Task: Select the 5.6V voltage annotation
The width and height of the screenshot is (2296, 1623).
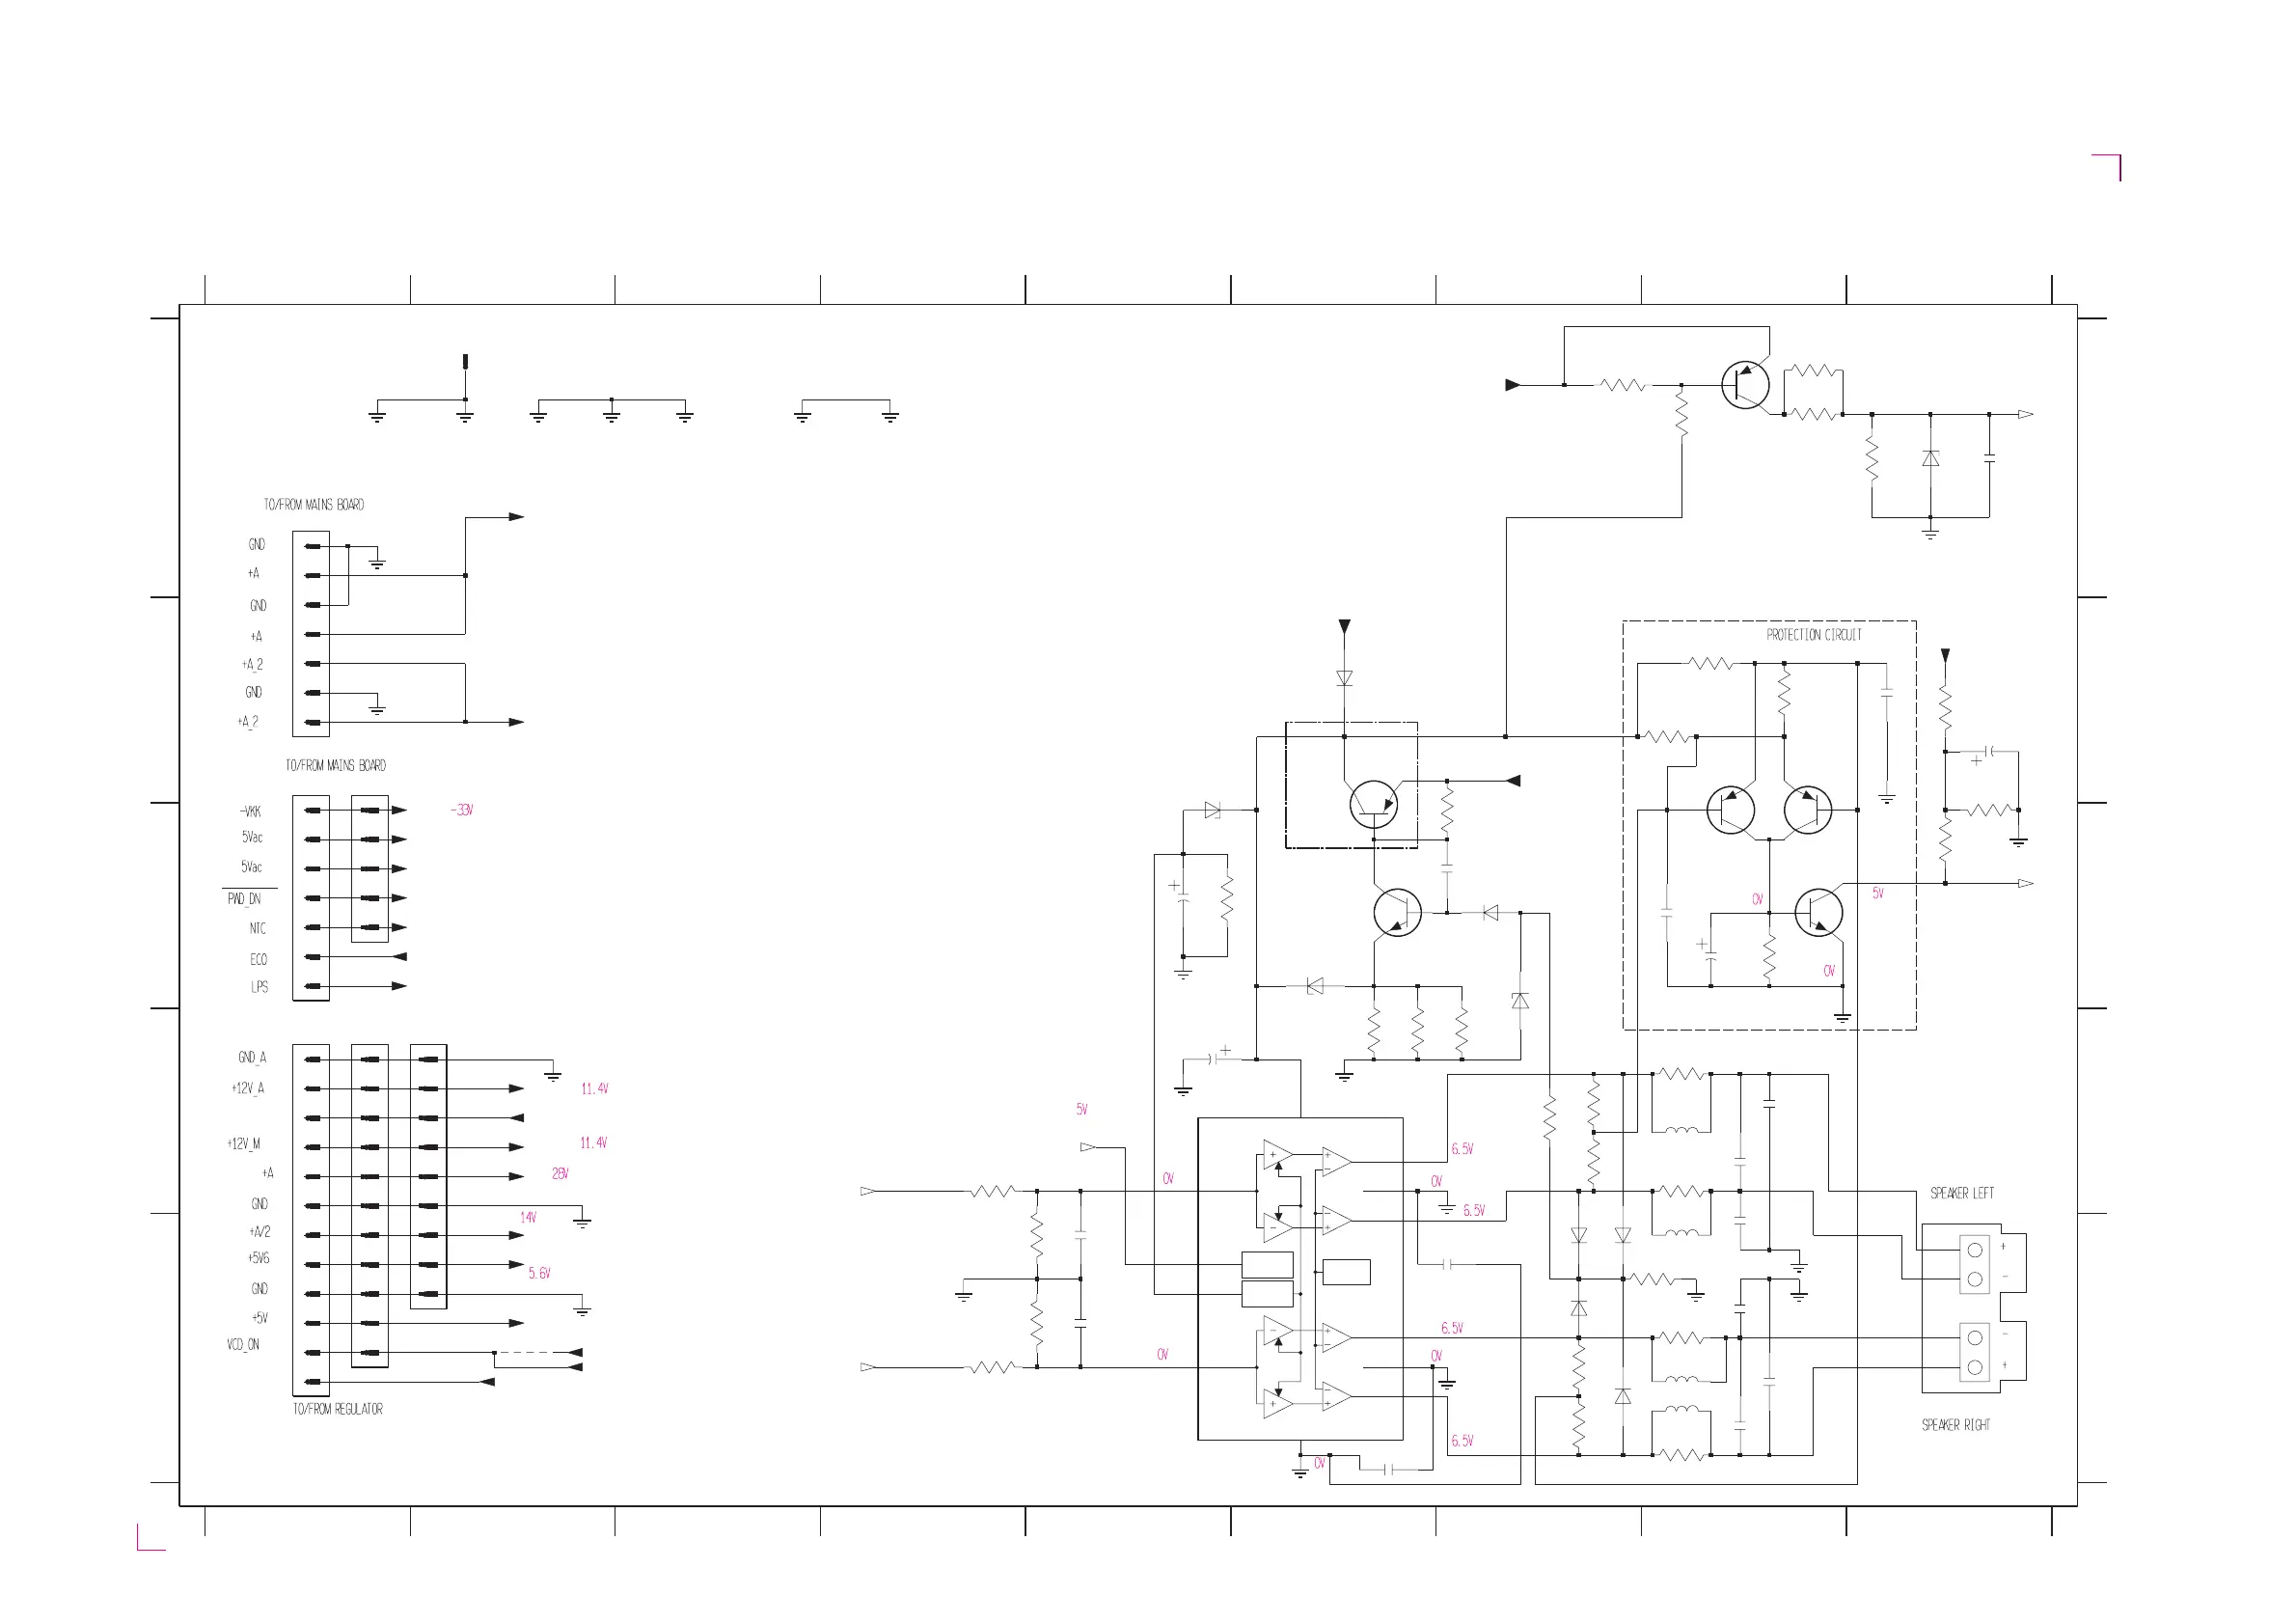Action: 539,1273
